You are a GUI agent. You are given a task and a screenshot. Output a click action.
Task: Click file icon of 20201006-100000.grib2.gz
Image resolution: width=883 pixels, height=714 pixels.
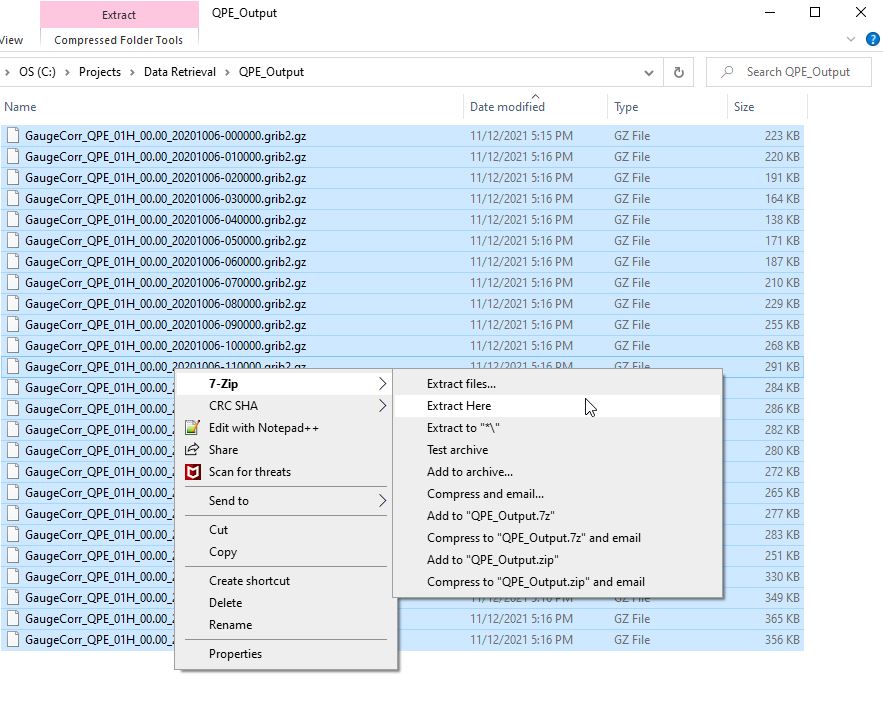point(13,346)
